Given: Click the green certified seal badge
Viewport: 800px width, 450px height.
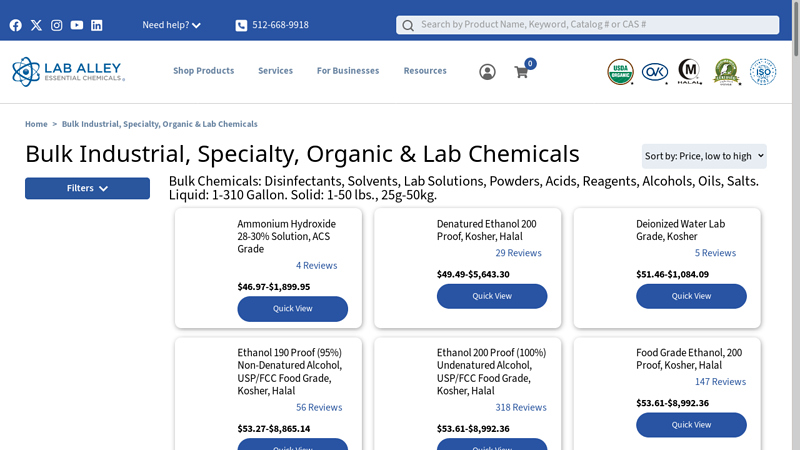Looking at the screenshot, I should [x=727, y=72].
